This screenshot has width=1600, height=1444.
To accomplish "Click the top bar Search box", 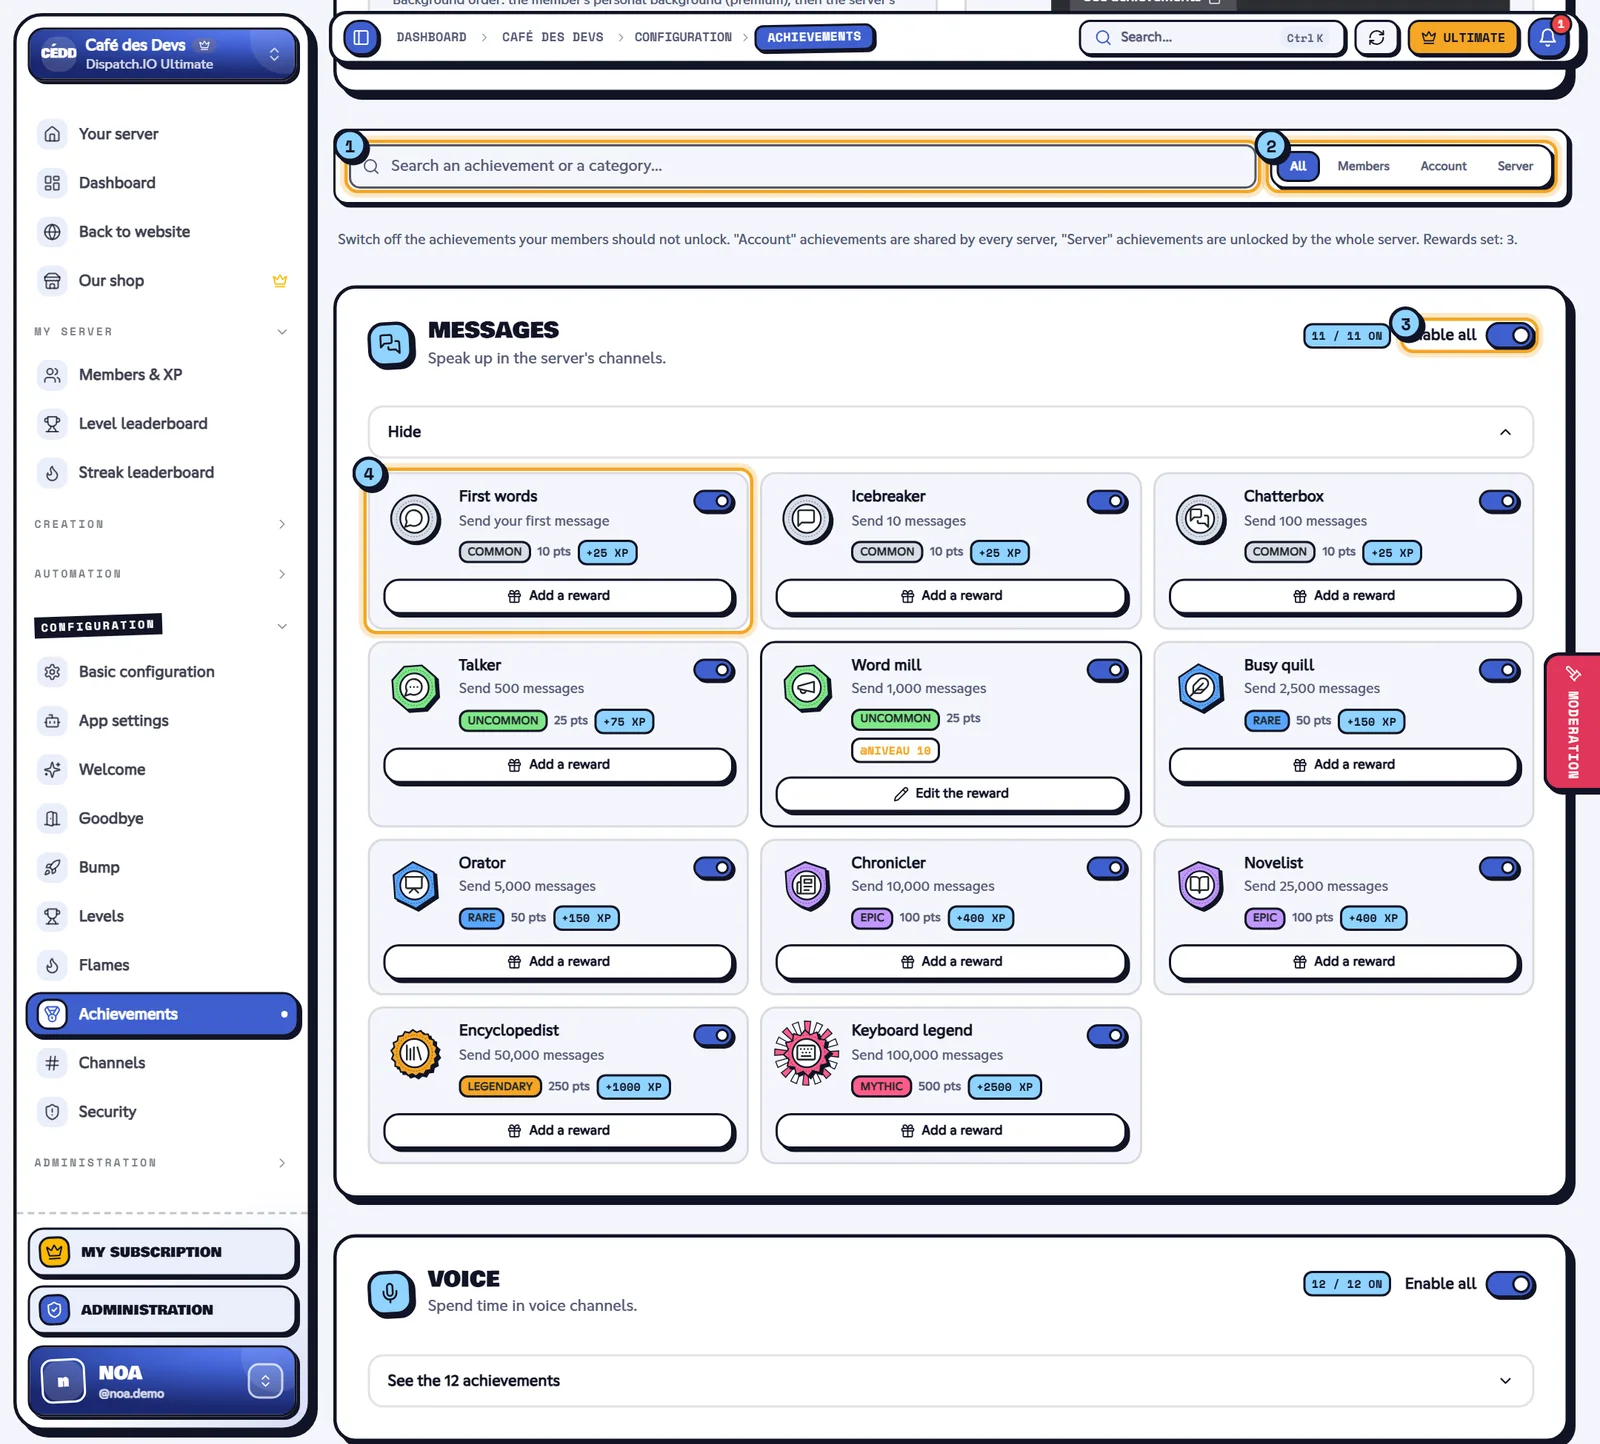I will click(x=1212, y=38).
